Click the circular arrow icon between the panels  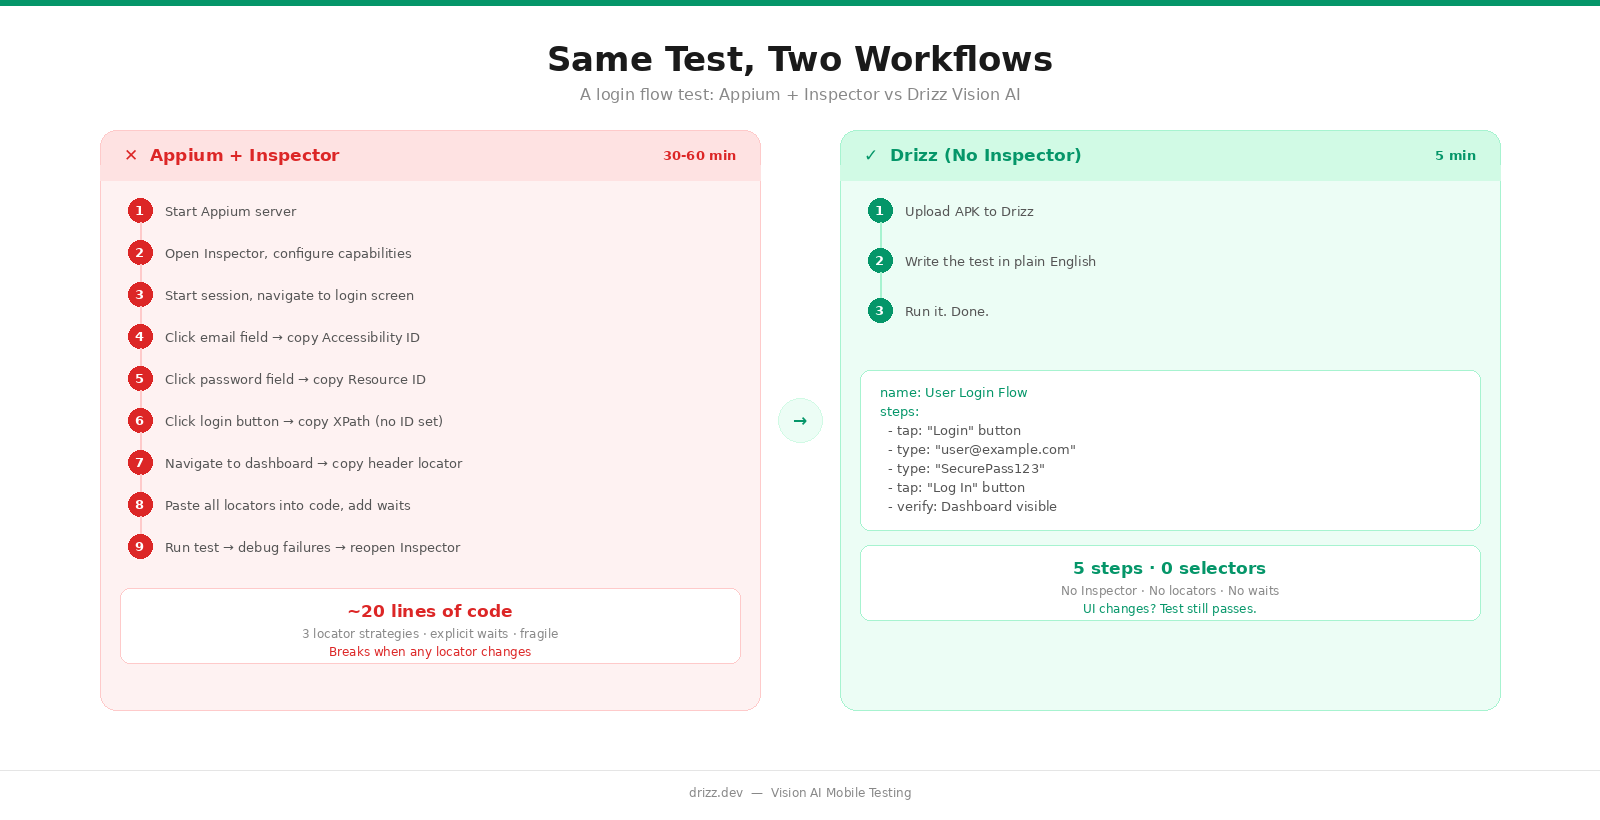pos(800,421)
